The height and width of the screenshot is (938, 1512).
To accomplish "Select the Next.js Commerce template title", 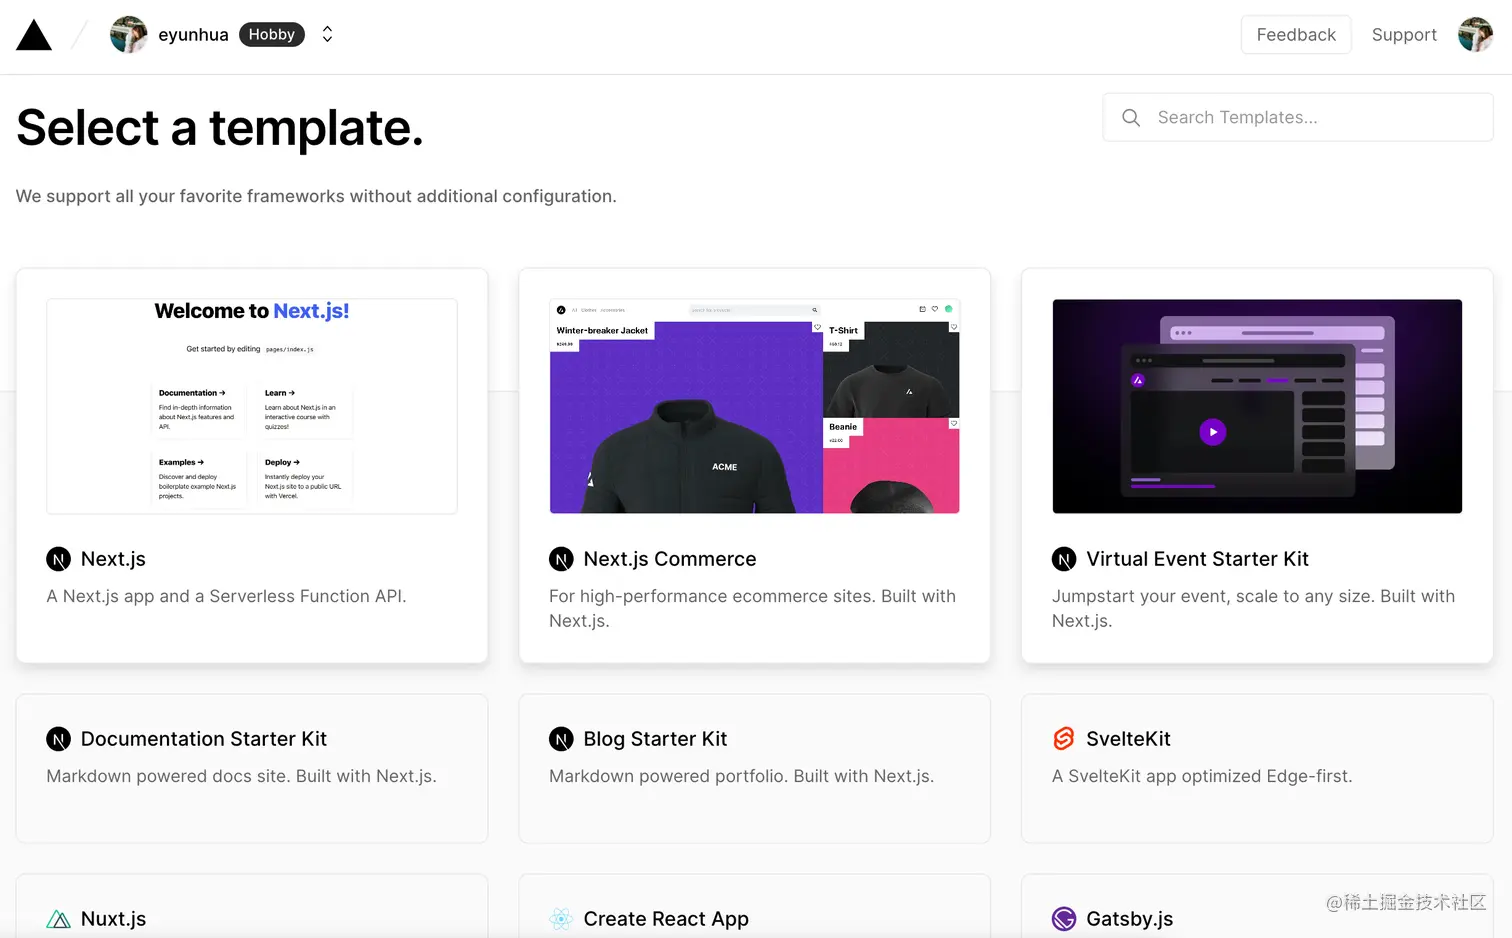I will click(x=670, y=559).
